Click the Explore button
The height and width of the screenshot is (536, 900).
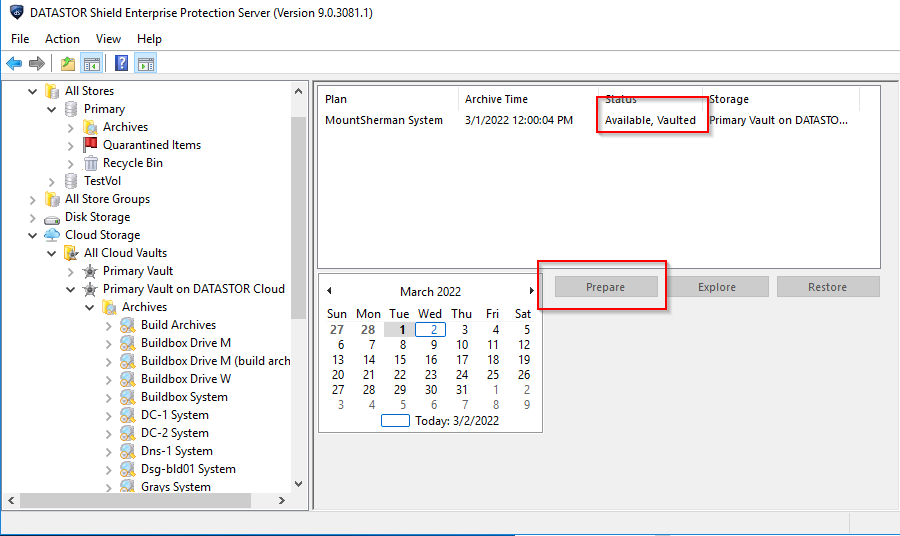[716, 287]
